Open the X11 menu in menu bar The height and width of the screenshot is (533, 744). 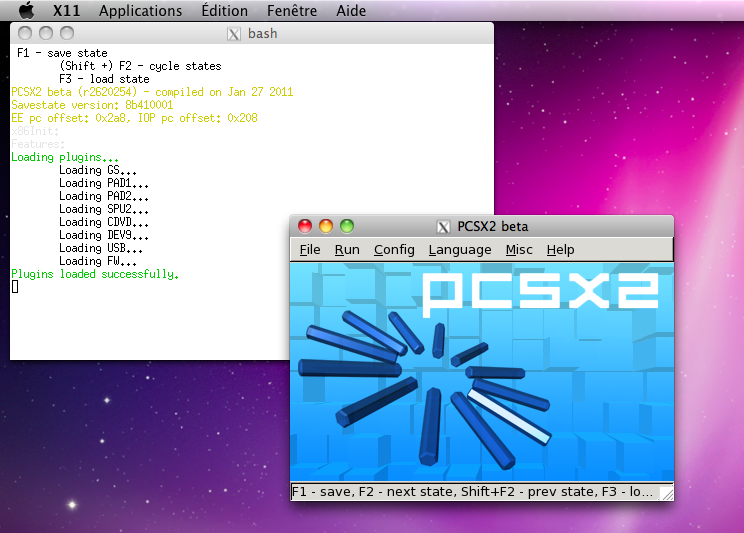click(66, 10)
